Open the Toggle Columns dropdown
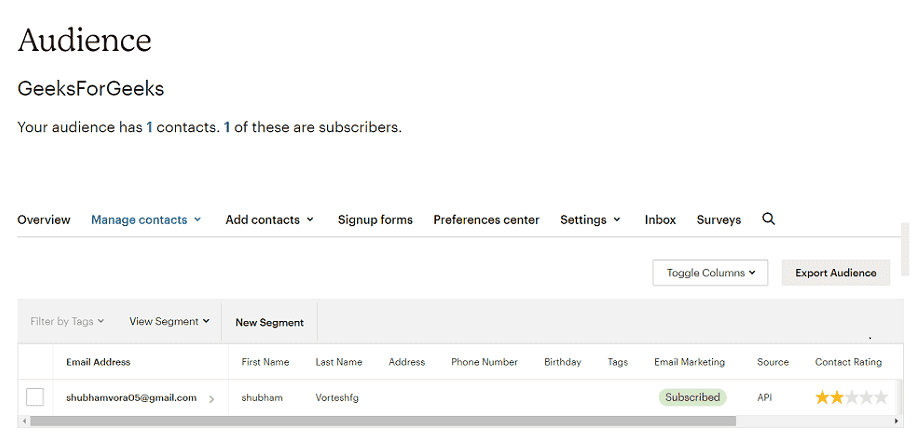 tap(710, 272)
